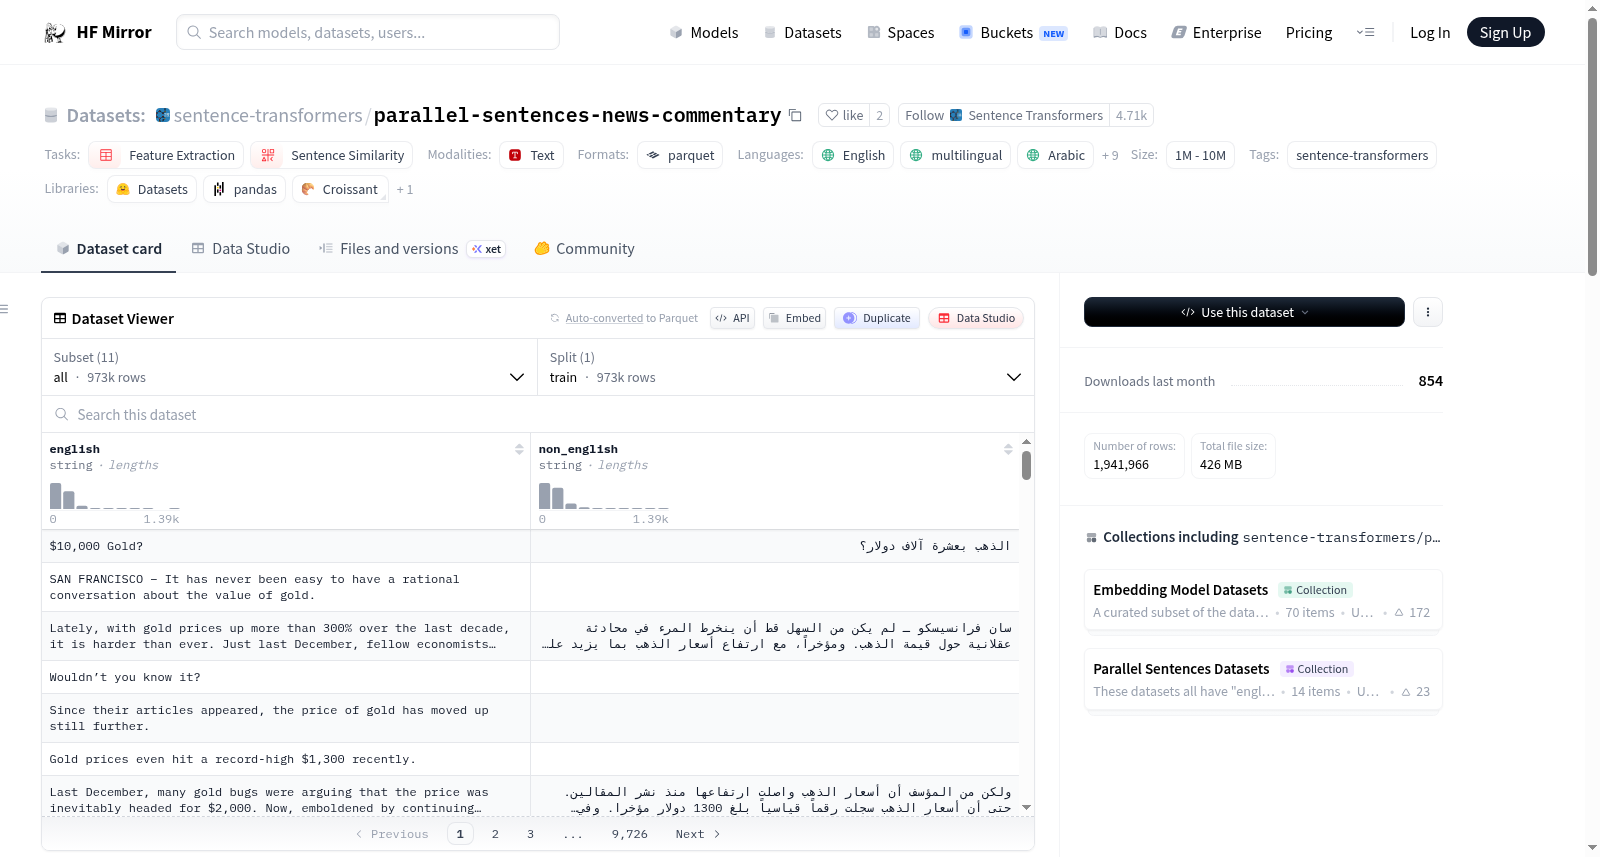Open the Use this dataset dropdown
This screenshot has height=857, width=1600.
point(1244,312)
